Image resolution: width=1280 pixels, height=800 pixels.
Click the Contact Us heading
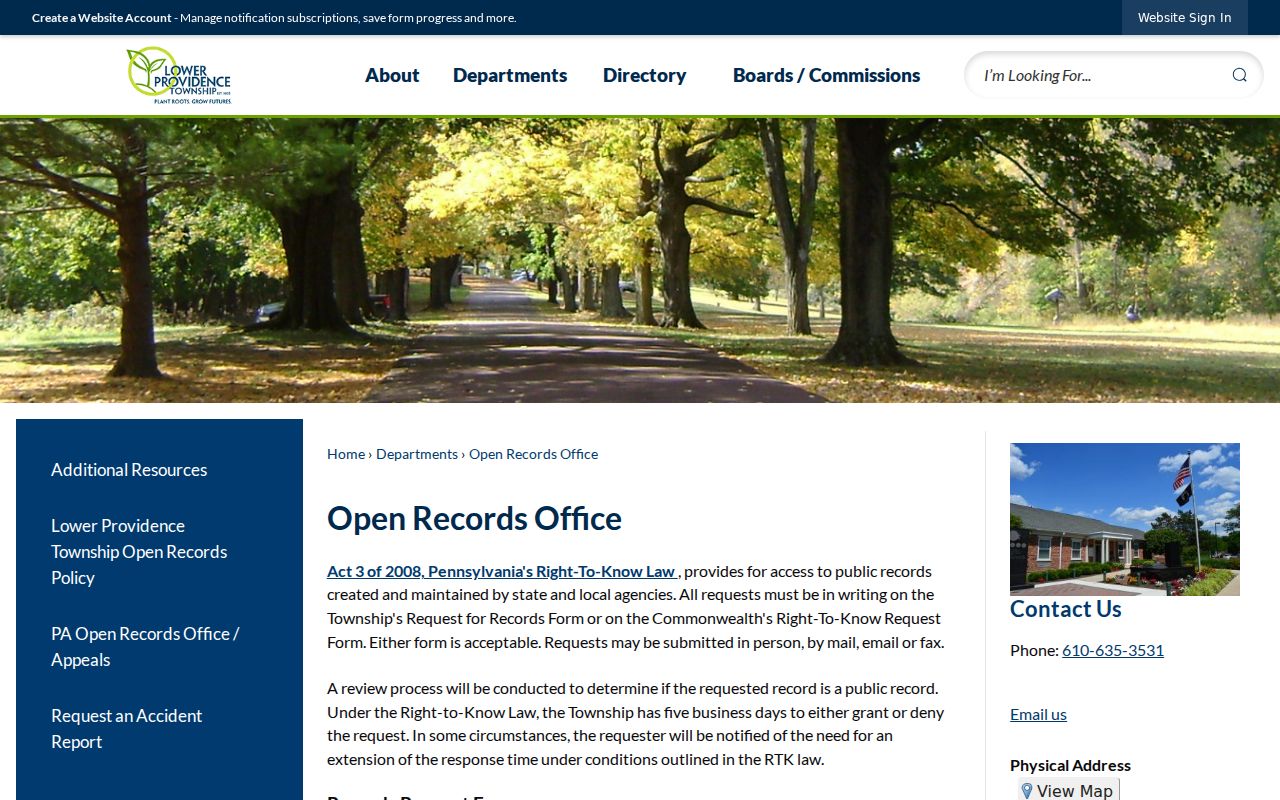(x=1066, y=609)
